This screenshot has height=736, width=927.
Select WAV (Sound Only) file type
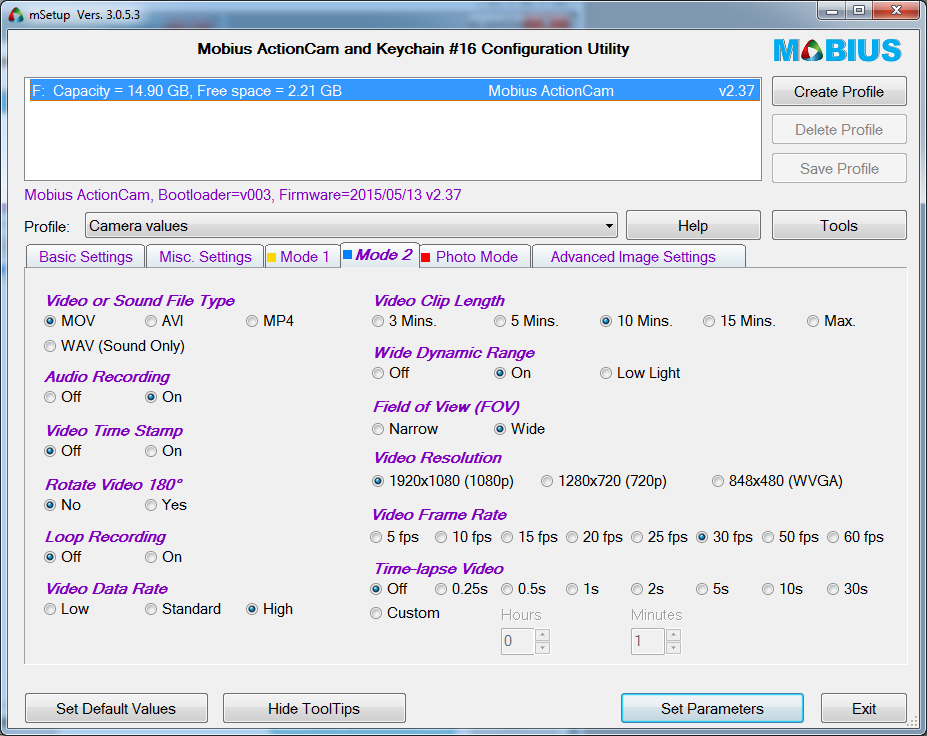click(115, 346)
